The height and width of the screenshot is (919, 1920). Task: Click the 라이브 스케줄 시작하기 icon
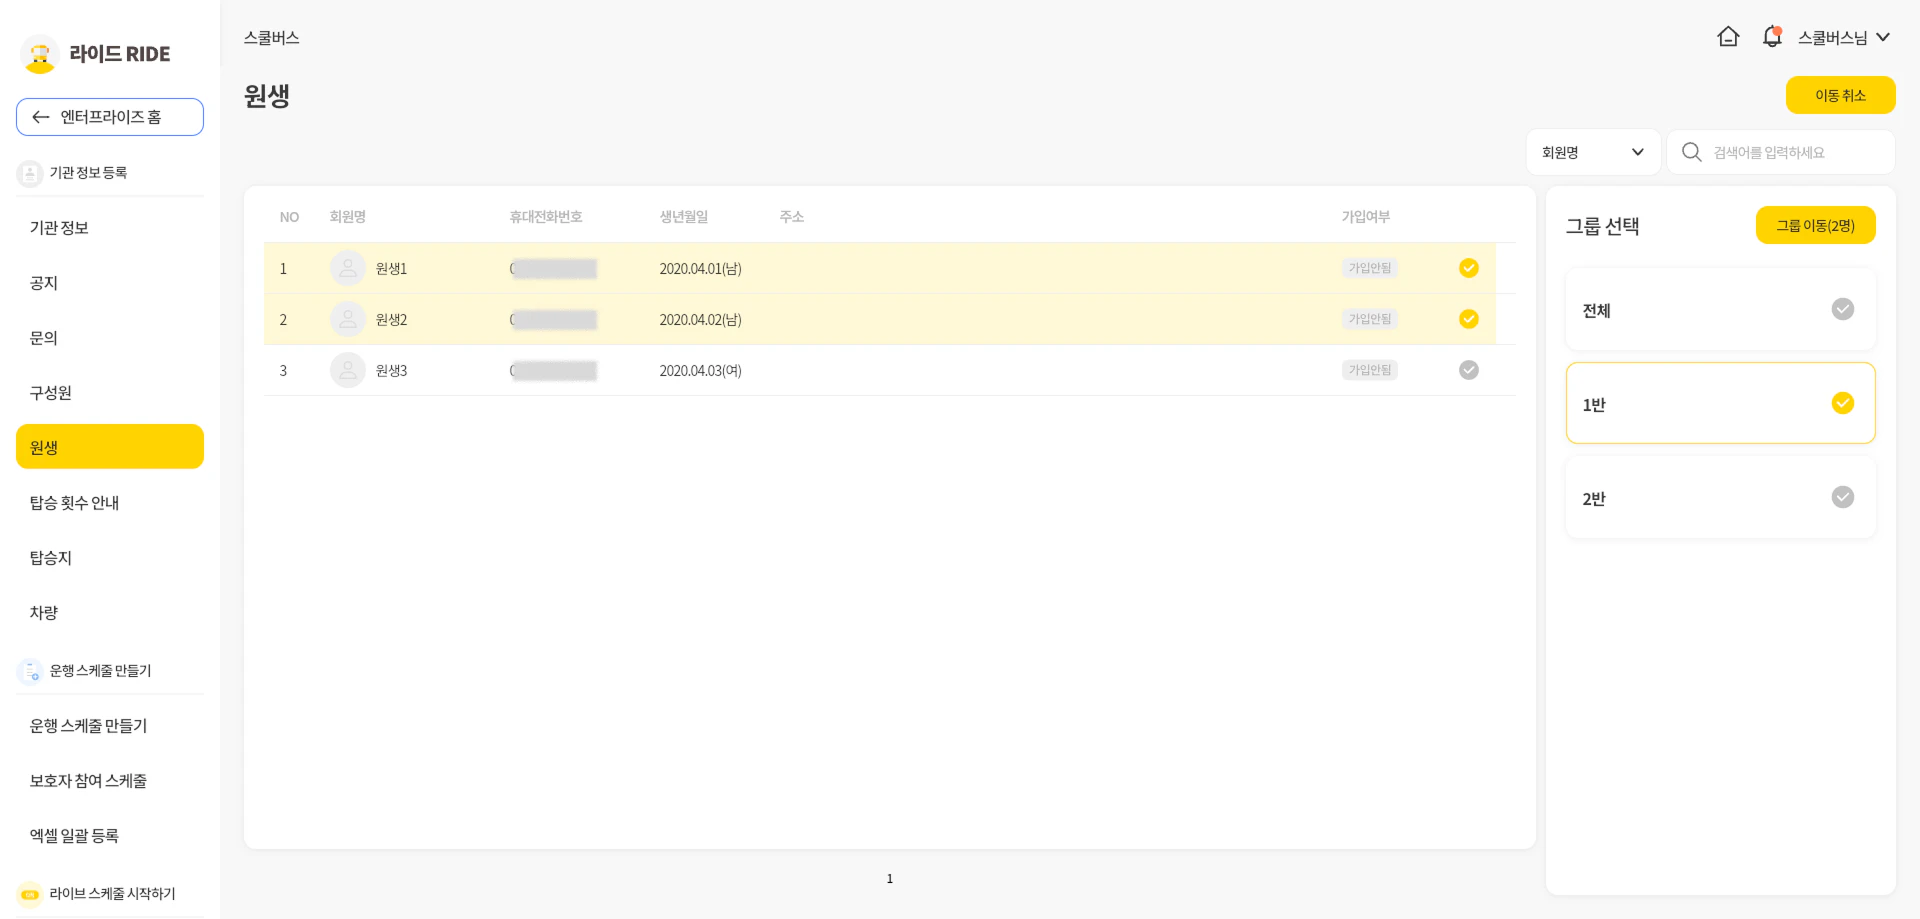click(x=30, y=894)
